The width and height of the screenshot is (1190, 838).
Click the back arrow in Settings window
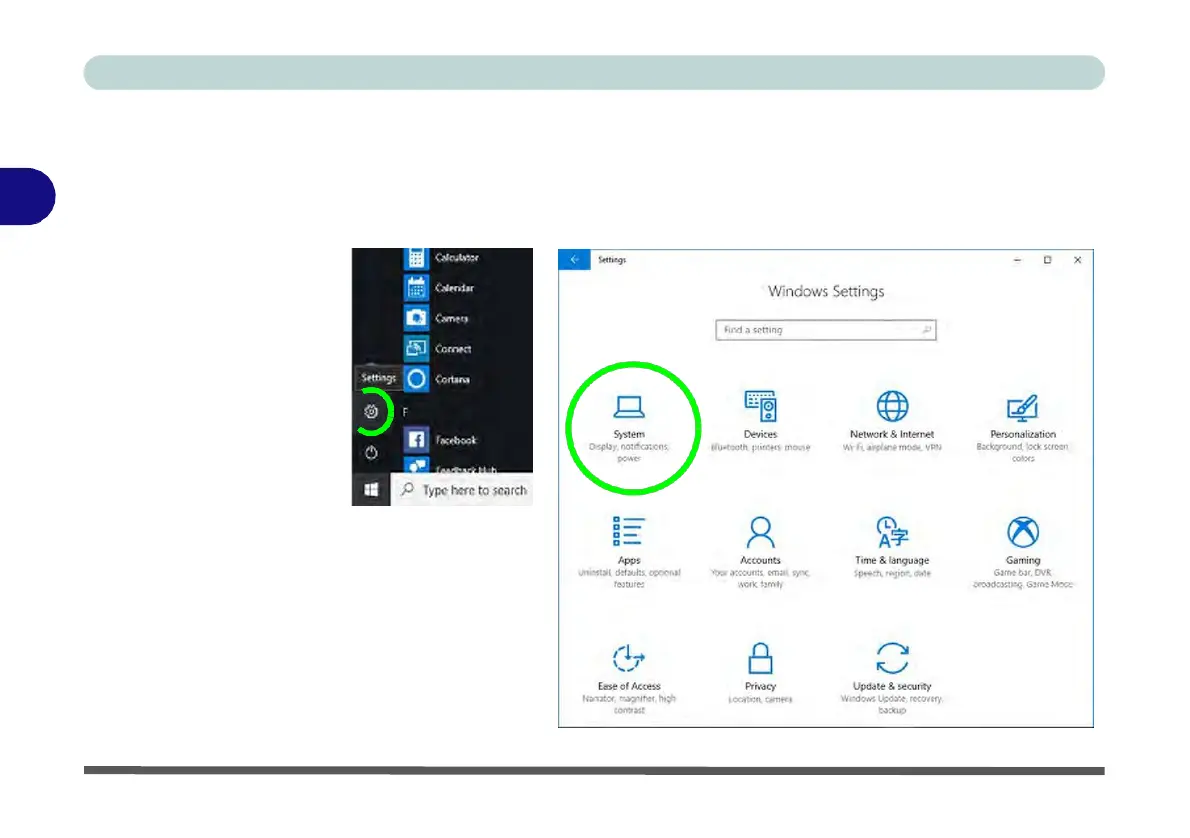click(x=575, y=260)
